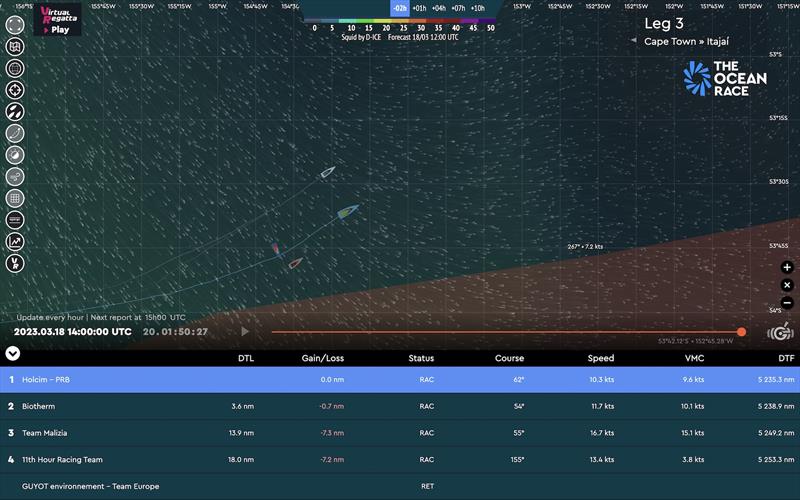
Task: Toggle the grid overlay icon
Action: tap(15, 198)
